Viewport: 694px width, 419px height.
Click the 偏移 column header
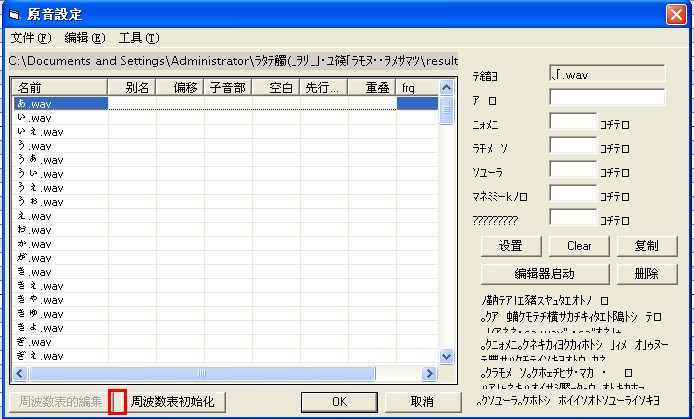coord(180,88)
